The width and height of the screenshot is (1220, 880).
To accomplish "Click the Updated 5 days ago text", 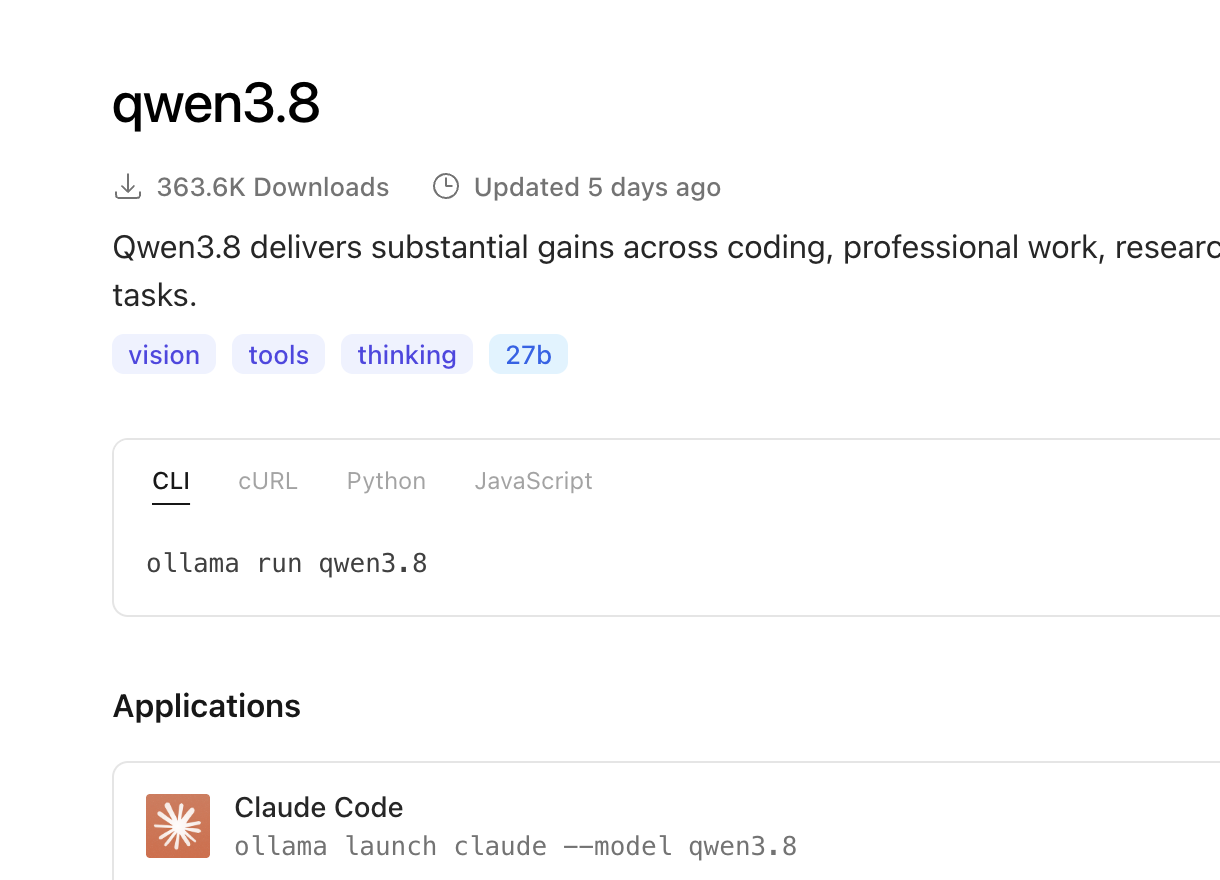I will (597, 187).
